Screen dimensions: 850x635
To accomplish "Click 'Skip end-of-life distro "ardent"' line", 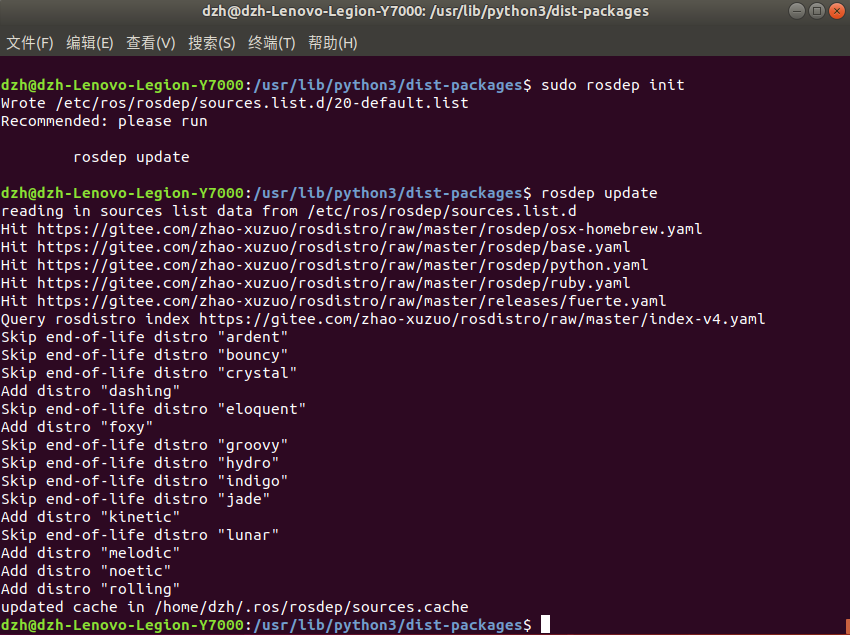I will click(145, 336).
